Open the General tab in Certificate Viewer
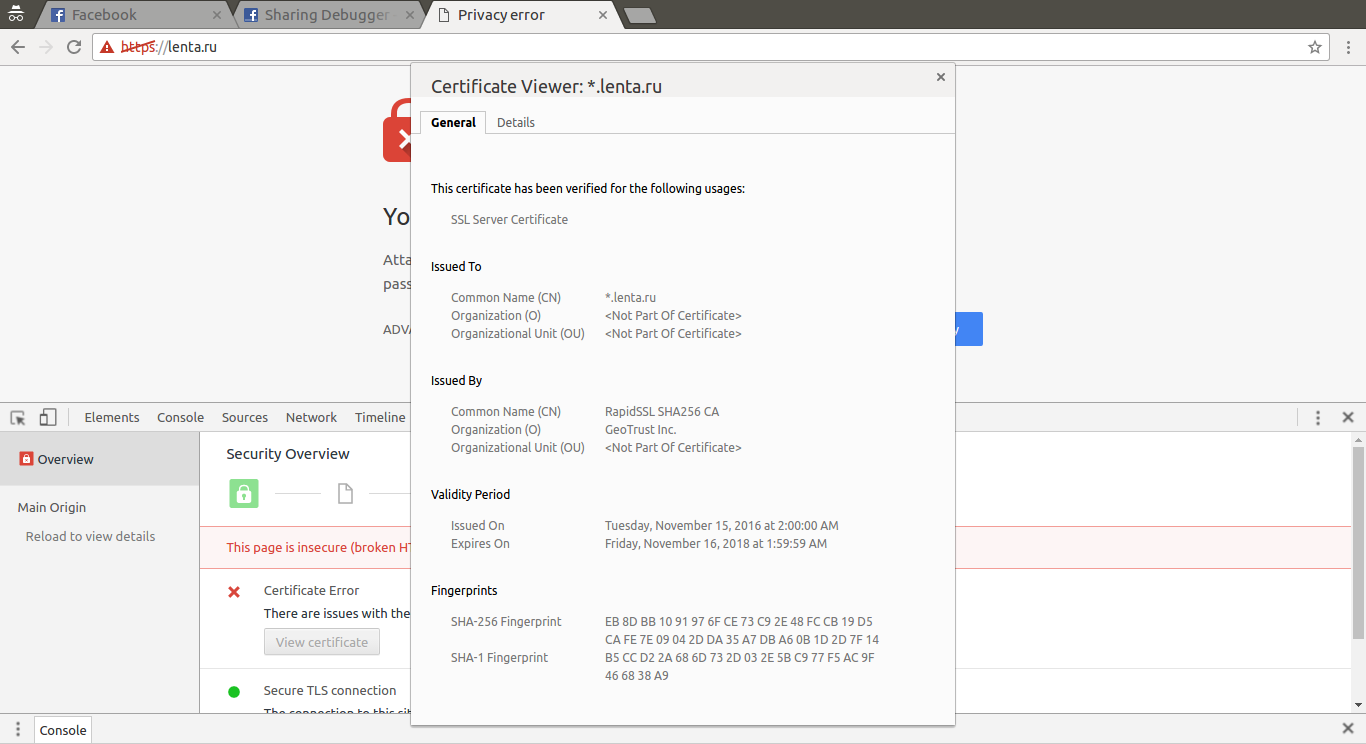This screenshot has height=744, width=1366. point(453,122)
